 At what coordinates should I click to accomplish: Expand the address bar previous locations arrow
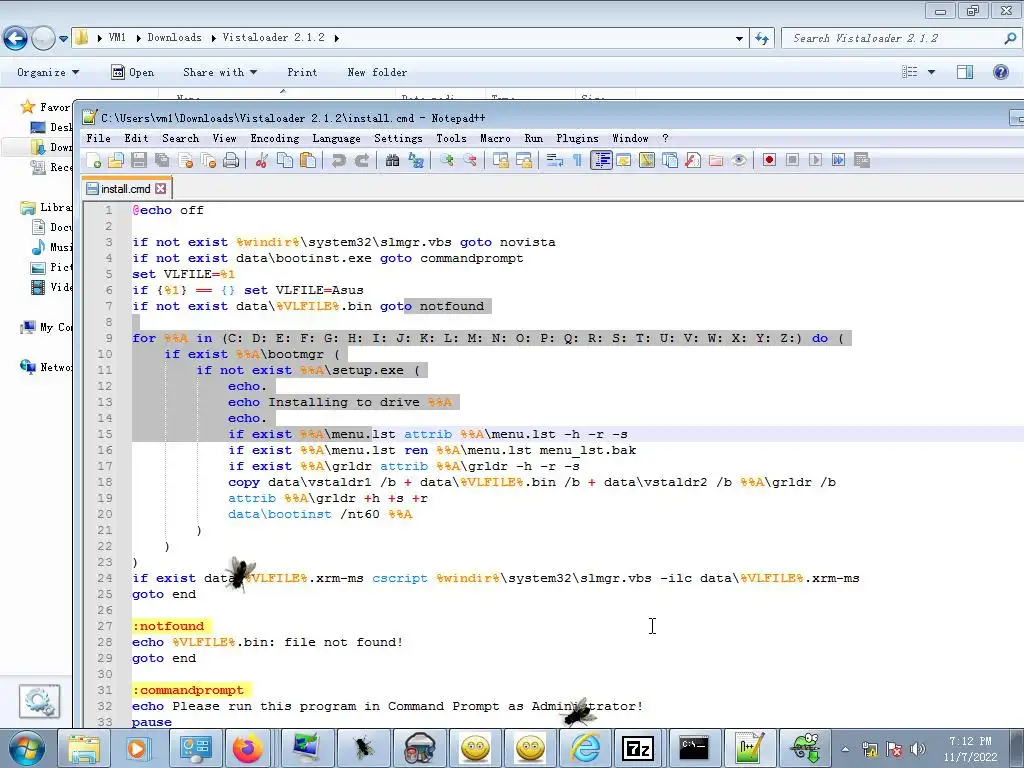coord(739,39)
